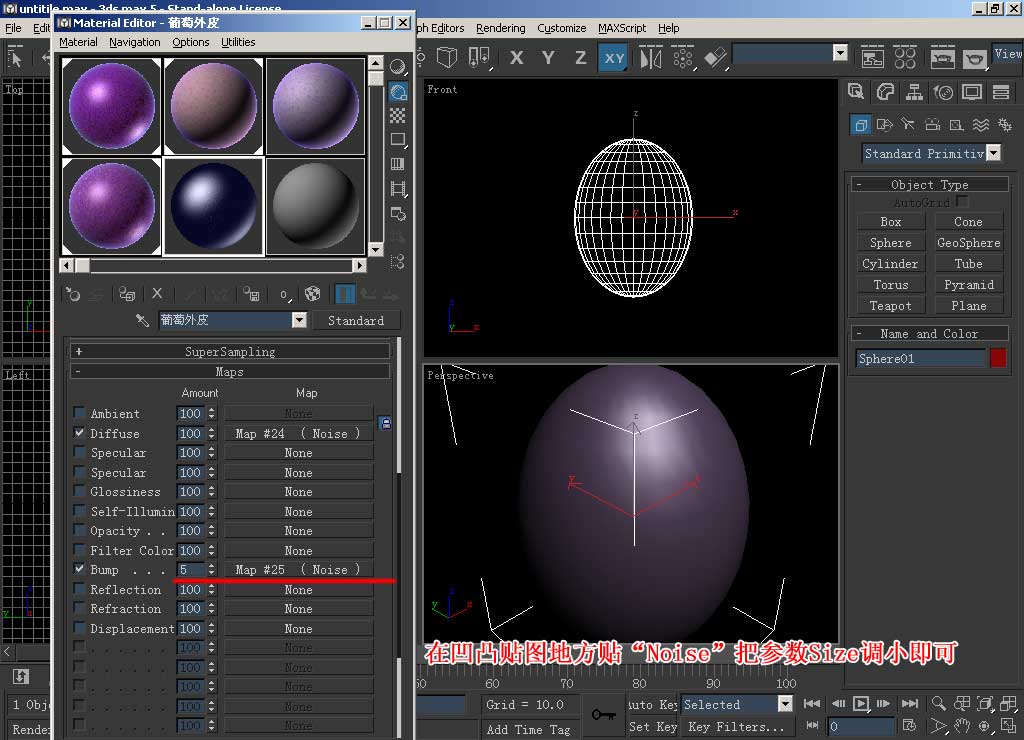Enable the Displacement map checkbox
Image resolution: width=1024 pixels, height=740 pixels.
click(79, 628)
